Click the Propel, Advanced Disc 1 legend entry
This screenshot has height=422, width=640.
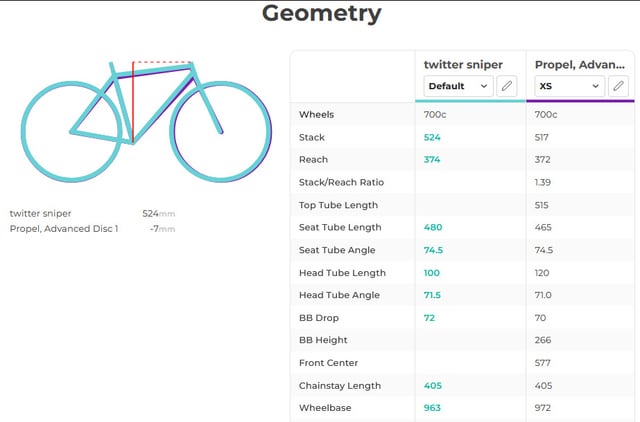pos(64,229)
